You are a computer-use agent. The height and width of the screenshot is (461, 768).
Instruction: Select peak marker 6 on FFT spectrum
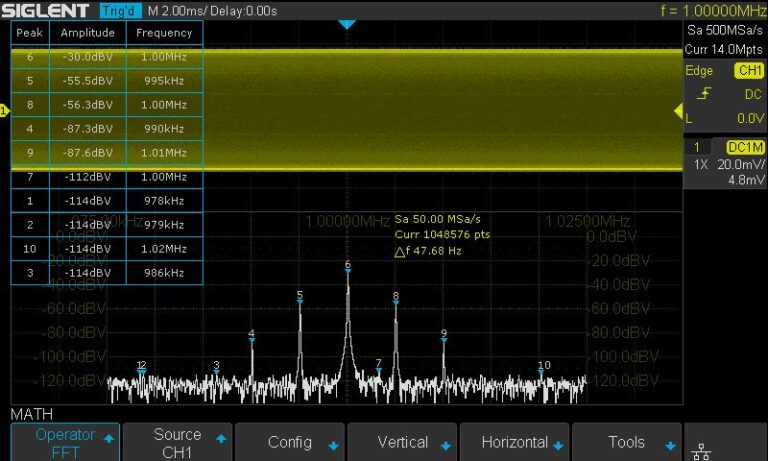347,266
